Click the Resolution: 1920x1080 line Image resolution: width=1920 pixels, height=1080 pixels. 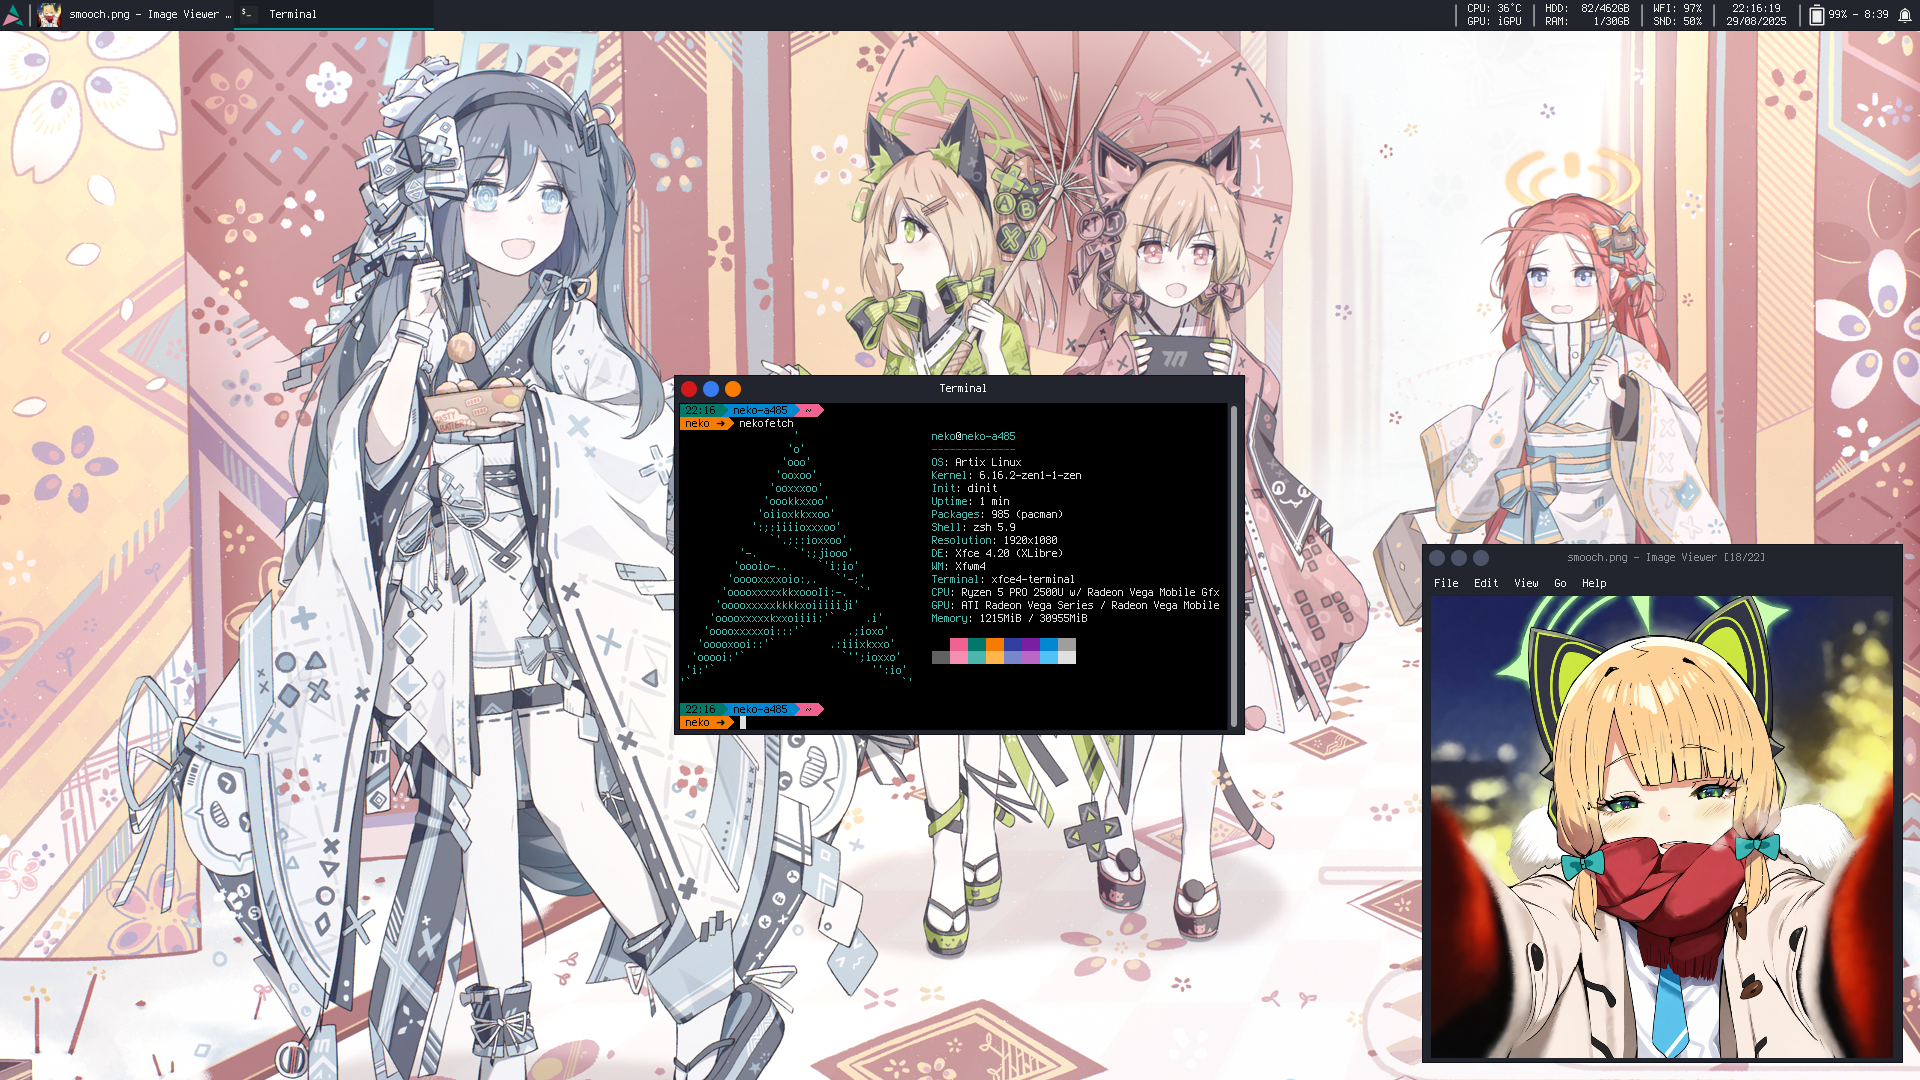pos(994,541)
